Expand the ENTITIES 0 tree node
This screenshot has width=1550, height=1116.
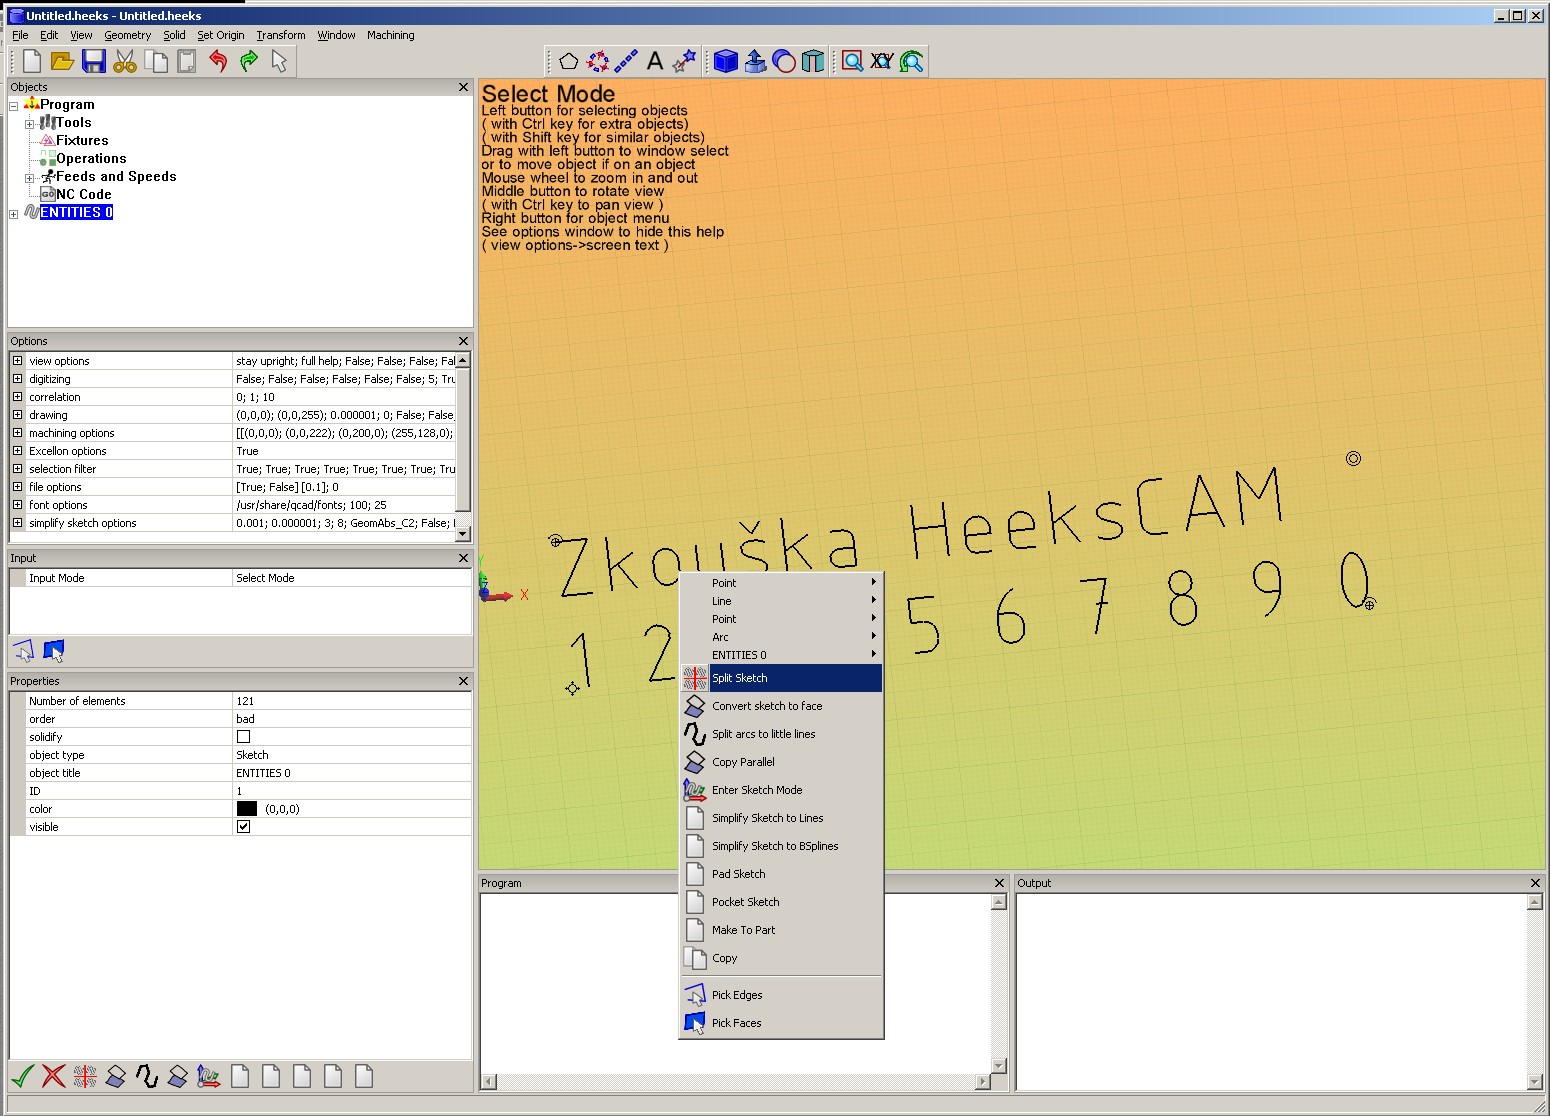pos(14,213)
